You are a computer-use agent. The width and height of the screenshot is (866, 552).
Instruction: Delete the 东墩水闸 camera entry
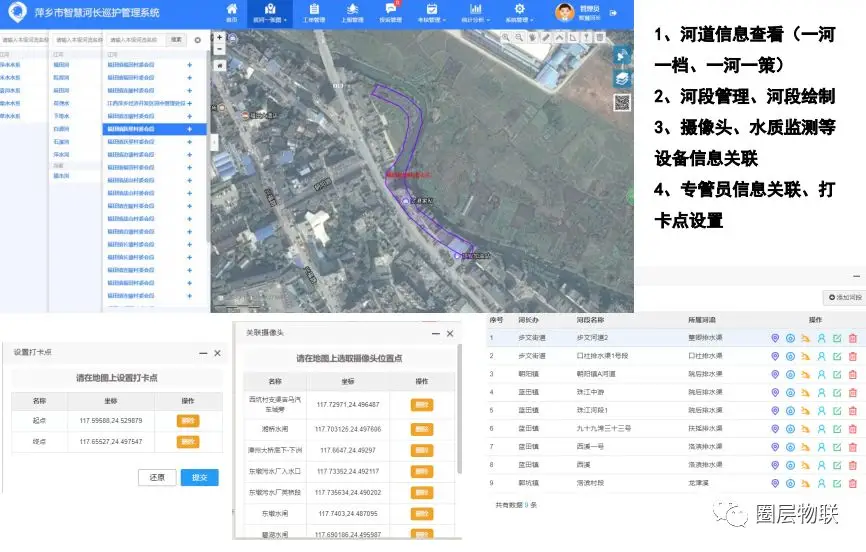point(422,514)
